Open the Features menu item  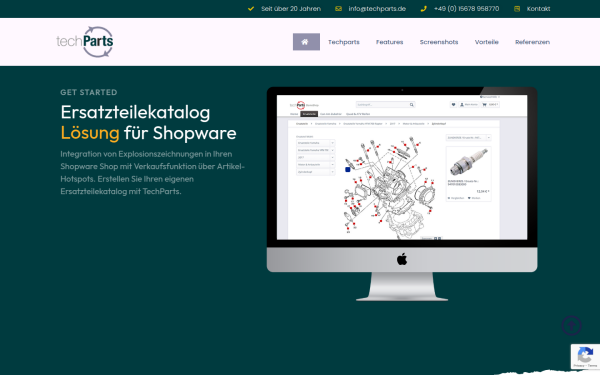[x=390, y=42]
